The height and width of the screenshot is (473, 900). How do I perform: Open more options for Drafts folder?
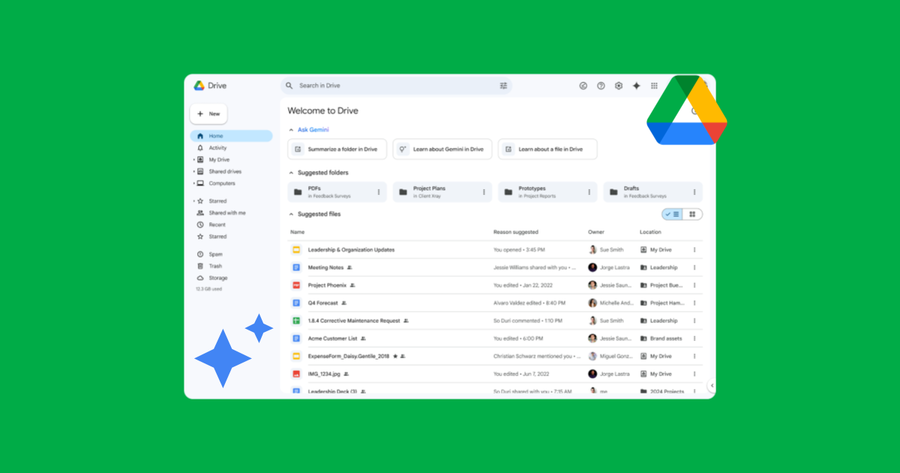(x=694, y=192)
